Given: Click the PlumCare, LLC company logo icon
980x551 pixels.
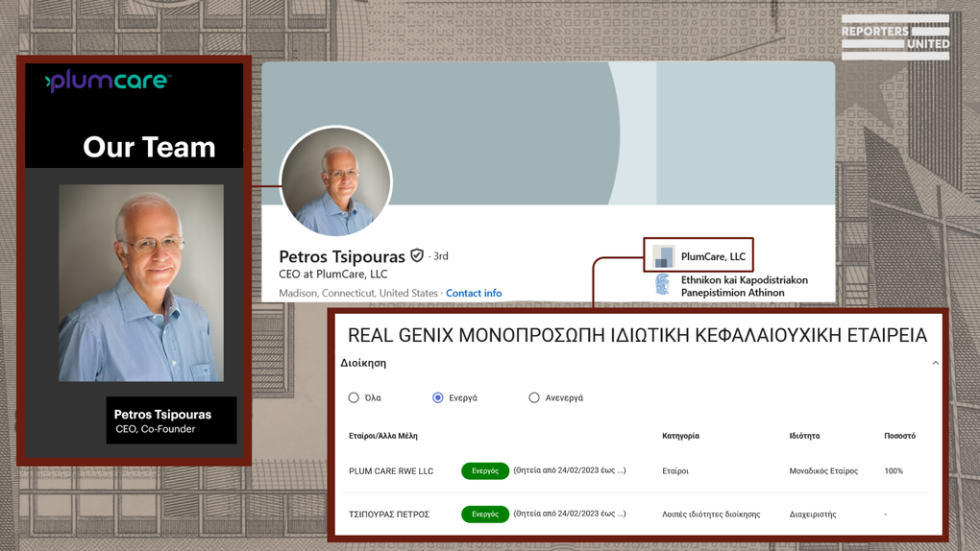Looking at the screenshot, I should point(663,256).
